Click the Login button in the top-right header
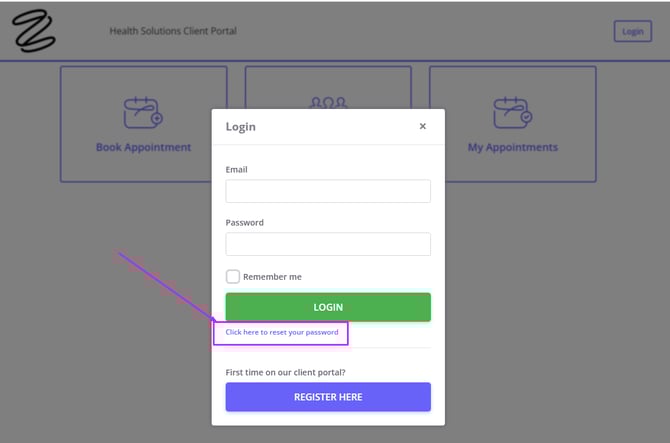 (x=632, y=31)
